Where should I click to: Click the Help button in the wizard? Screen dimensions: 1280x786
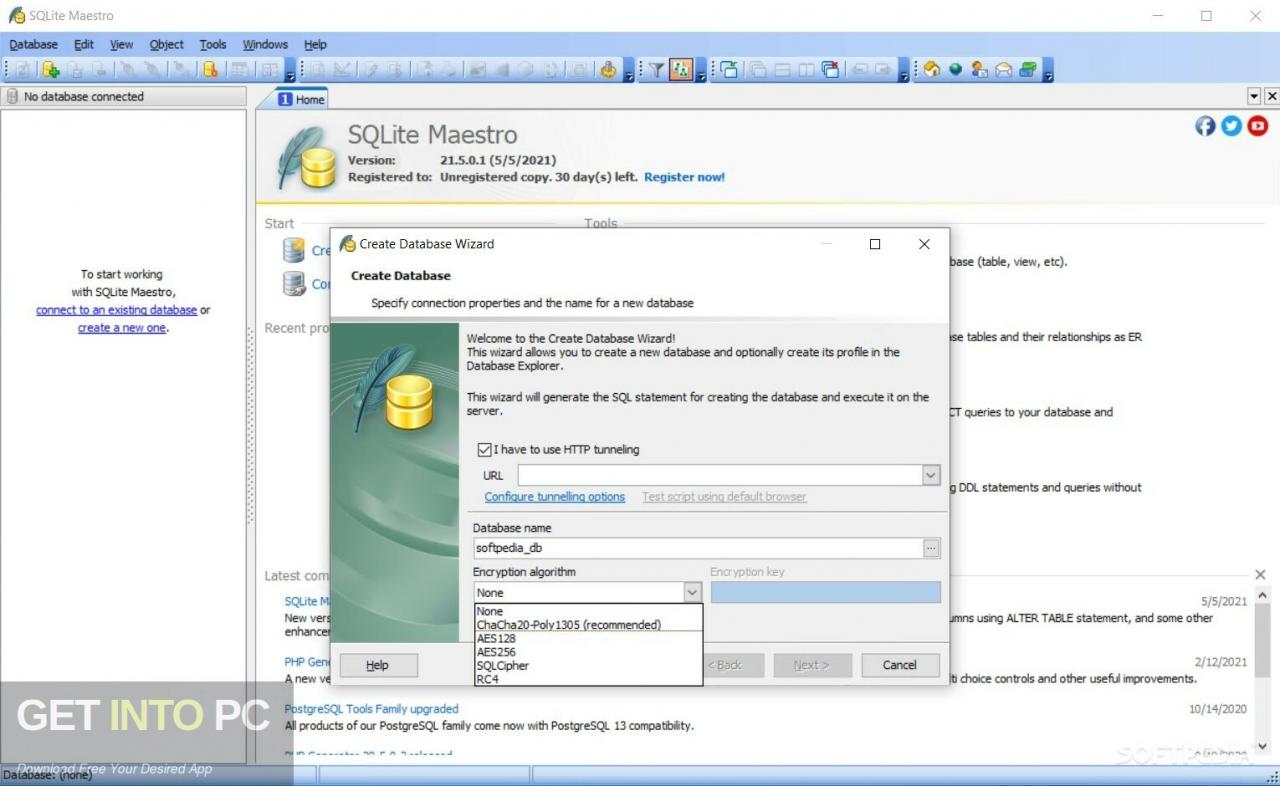377,665
